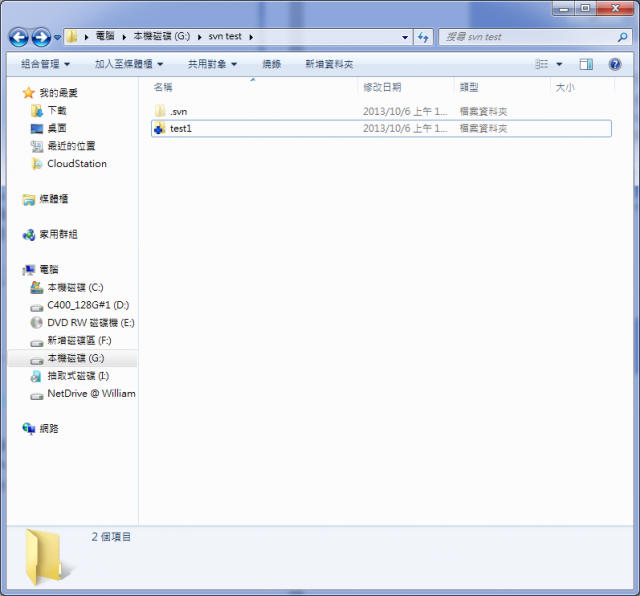Change view with the view icon
Image resolution: width=640 pixels, height=596 pixels.
(x=542, y=64)
